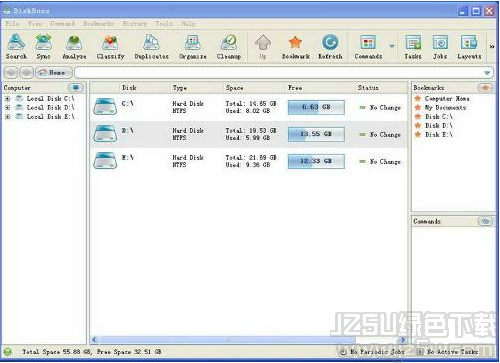Sort by the Disk column header
The width and height of the screenshot is (500, 363).
click(129, 88)
